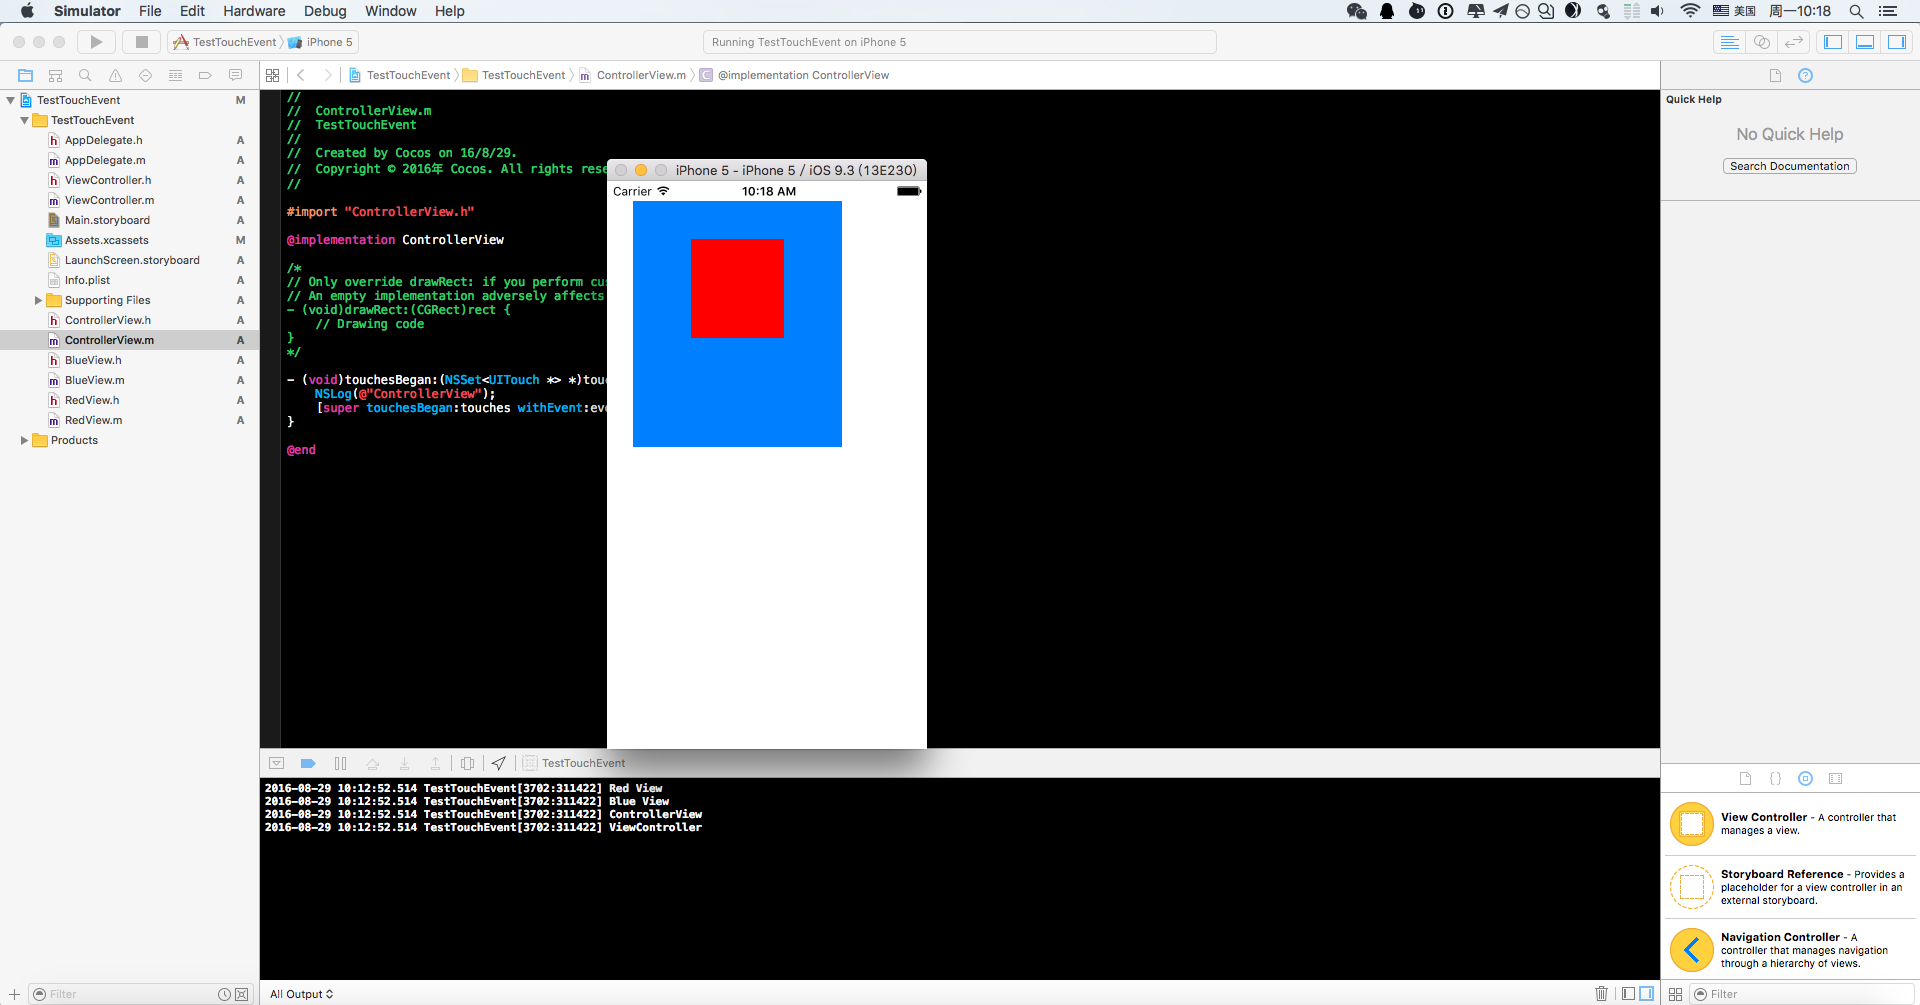The image size is (1920, 1005).
Task: Open the All Output dropdown
Action: pos(301,994)
